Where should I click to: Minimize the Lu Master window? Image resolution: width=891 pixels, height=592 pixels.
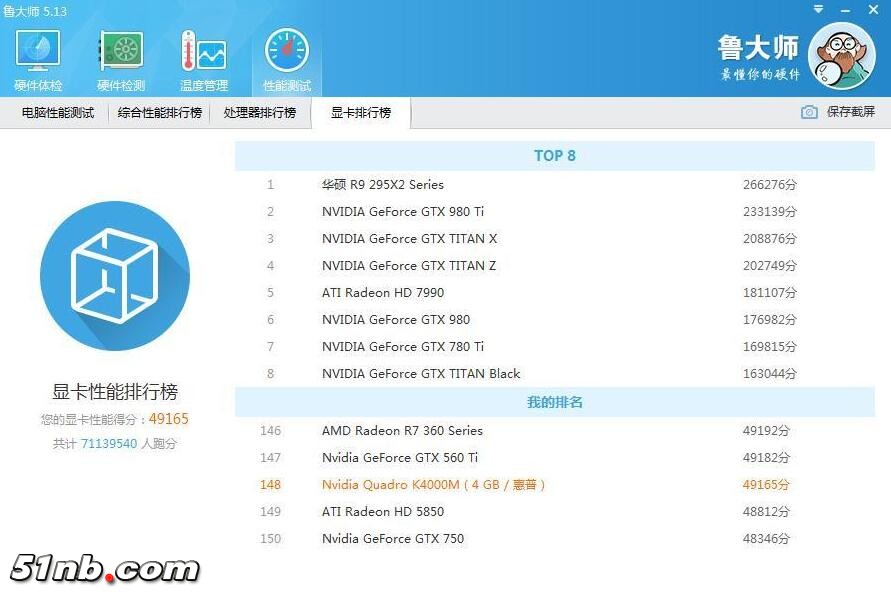tap(846, 10)
